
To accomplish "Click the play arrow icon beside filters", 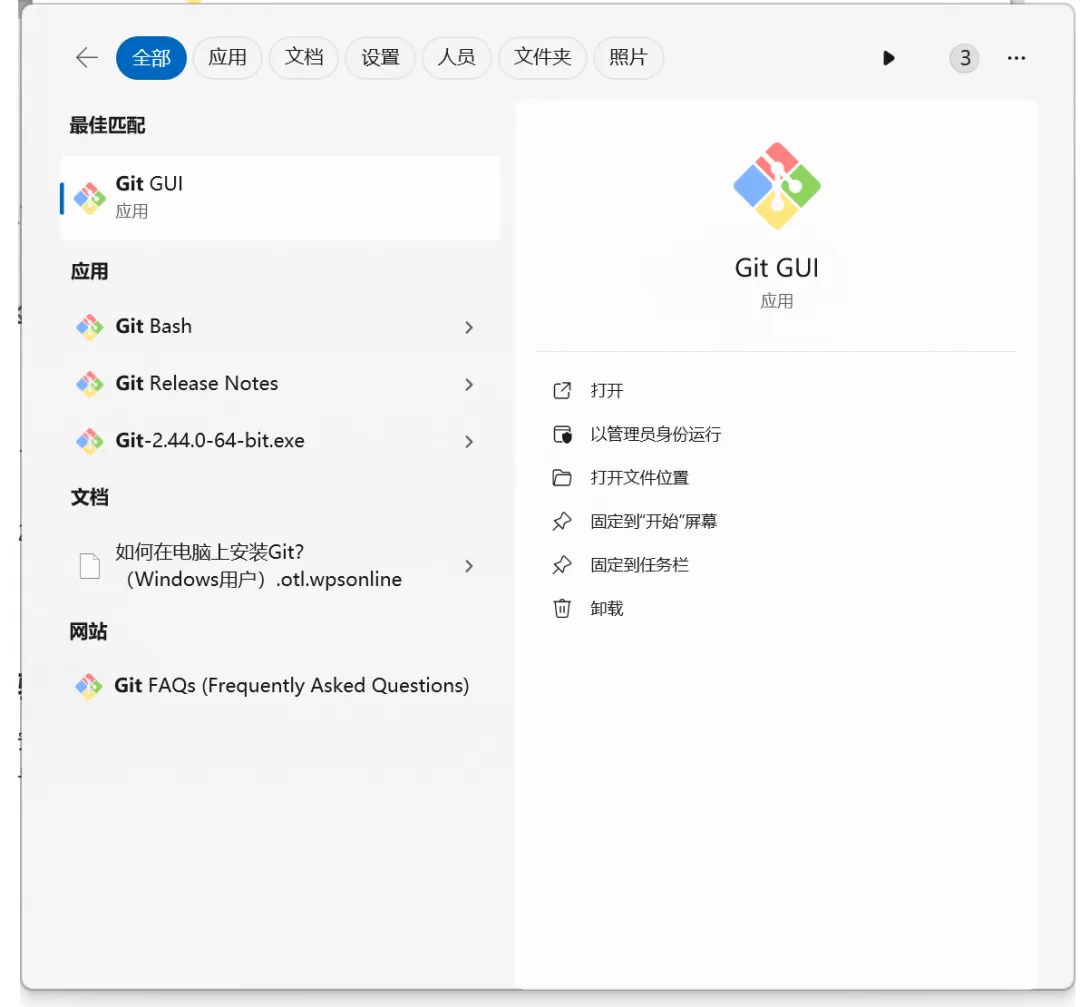I will pyautogui.click(x=889, y=58).
